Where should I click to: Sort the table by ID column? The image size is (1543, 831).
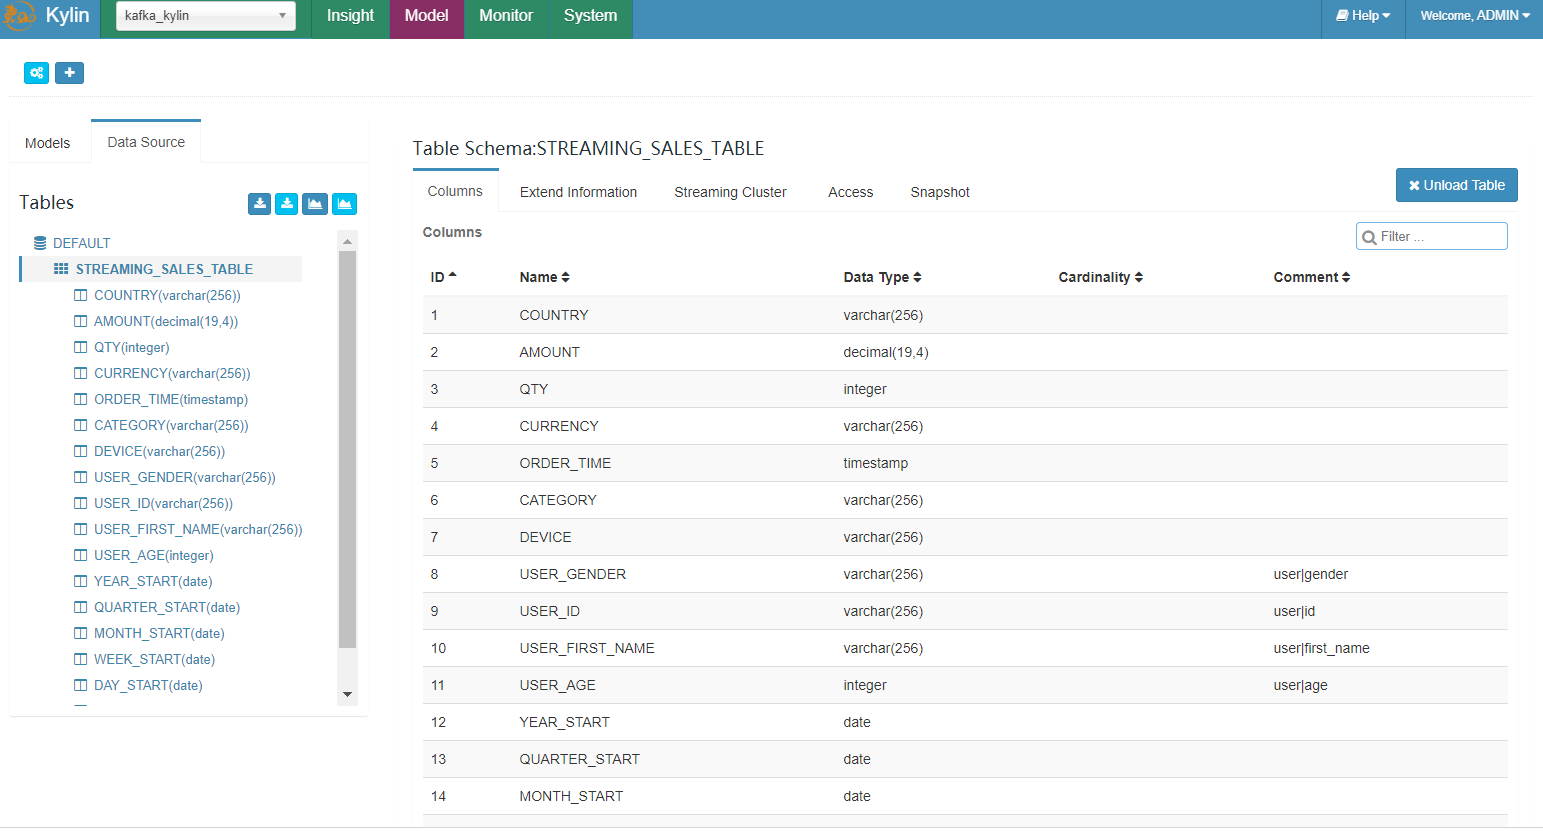pos(444,277)
